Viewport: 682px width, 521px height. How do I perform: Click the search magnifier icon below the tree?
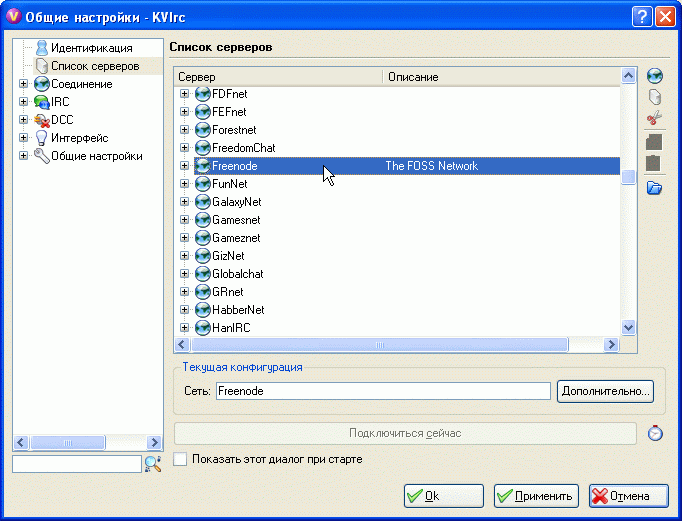(x=153, y=464)
